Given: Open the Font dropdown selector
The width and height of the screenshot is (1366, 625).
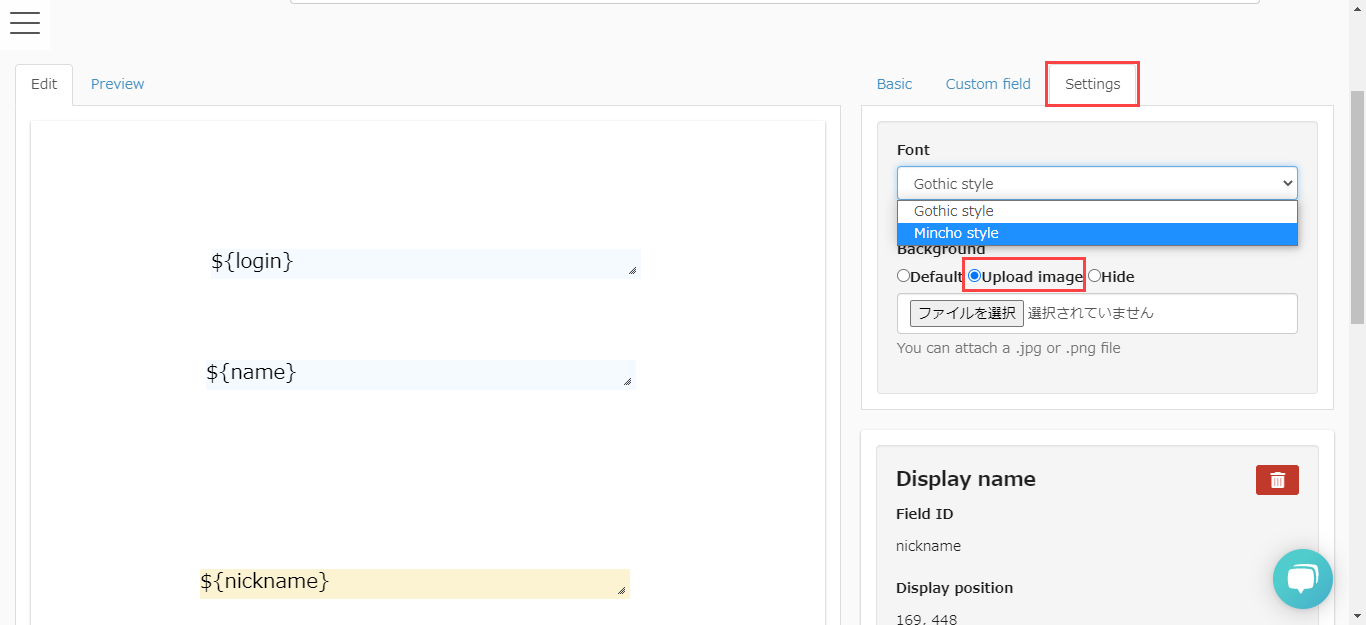Looking at the screenshot, I should (x=1097, y=183).
